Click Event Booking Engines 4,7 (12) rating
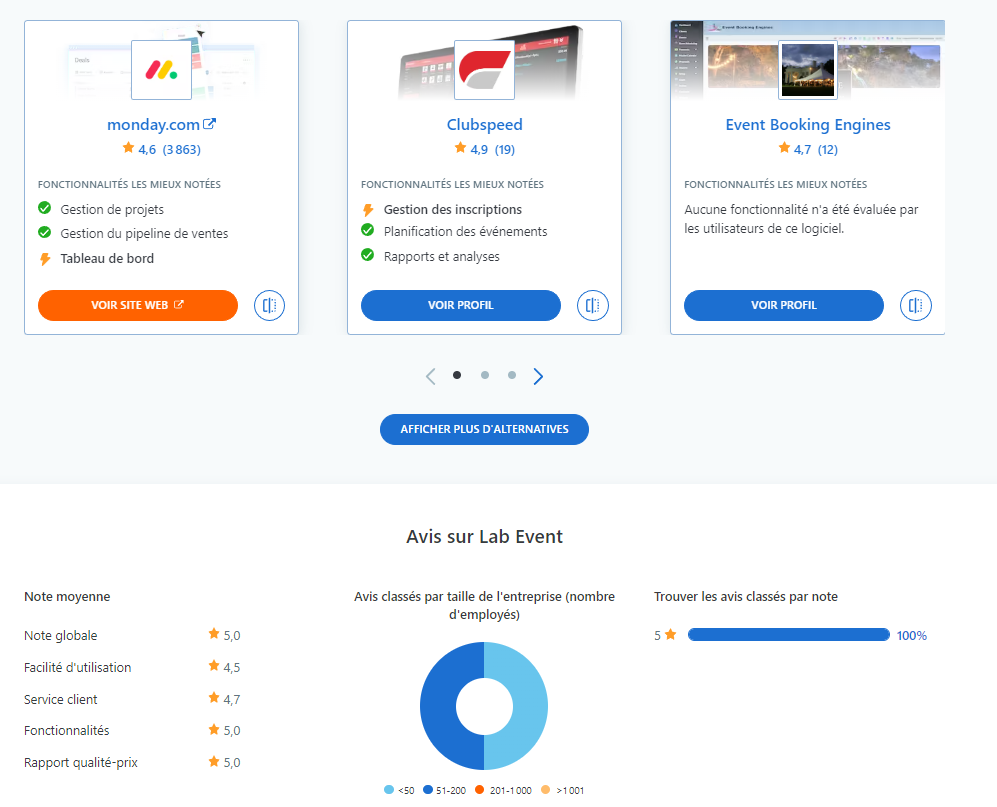The width and height of the screenshot is (997, 807). pos(808,149)
